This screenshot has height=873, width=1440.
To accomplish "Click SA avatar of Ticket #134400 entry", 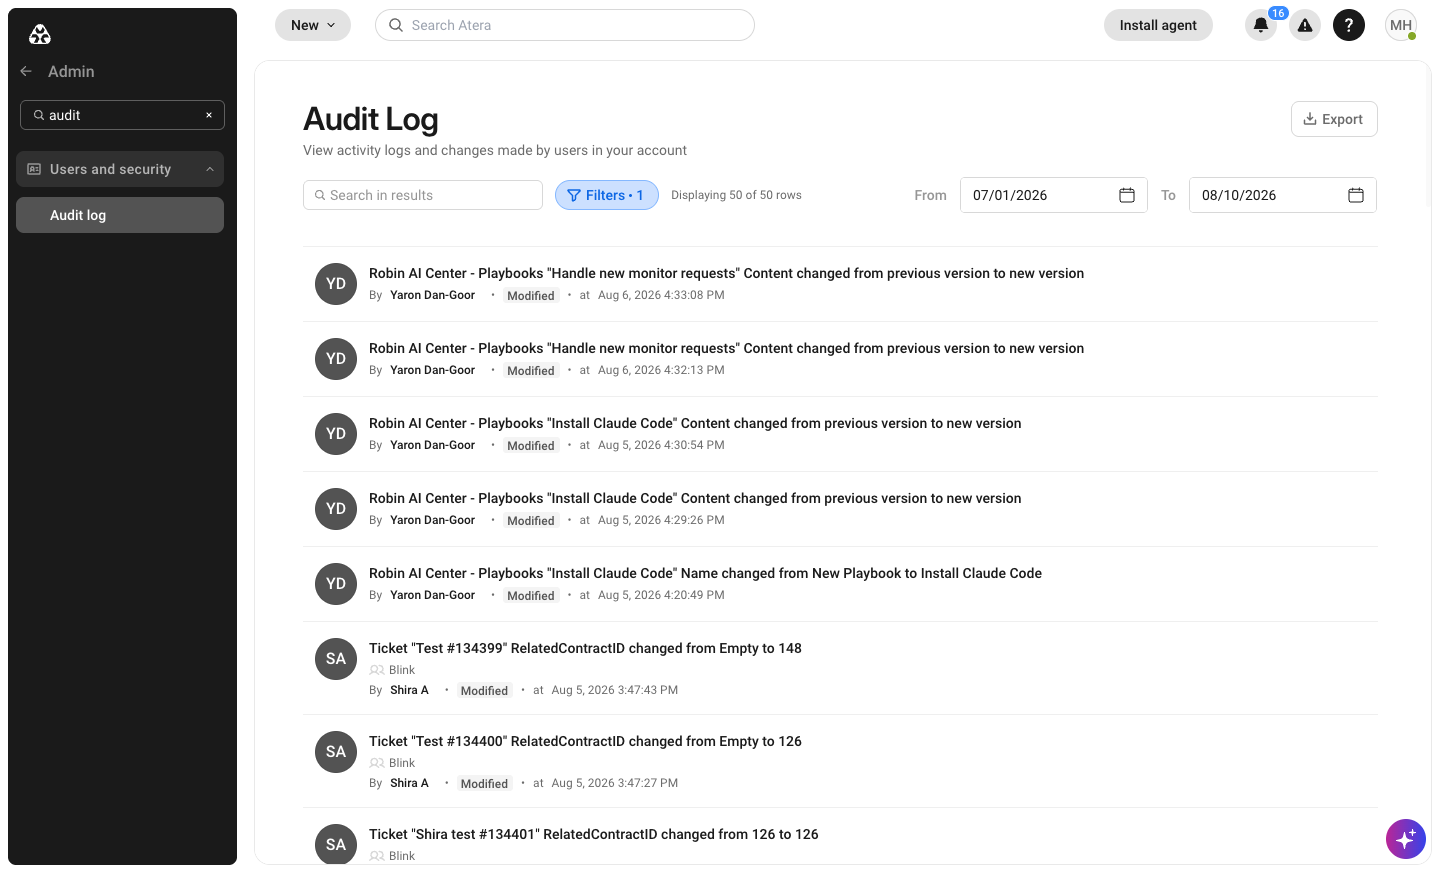I will coord(336,752).
